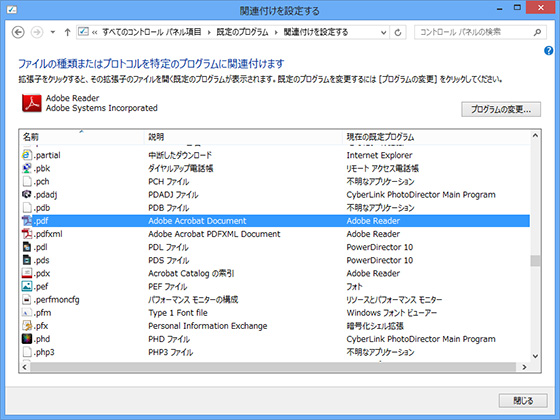Click 関連付けを設定する breadcrumb
Viewport: 560px width, 420px height.
point(316,32)
